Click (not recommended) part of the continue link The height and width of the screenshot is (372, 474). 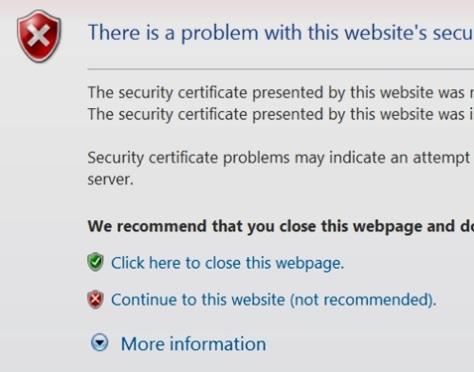click(363, 300)
